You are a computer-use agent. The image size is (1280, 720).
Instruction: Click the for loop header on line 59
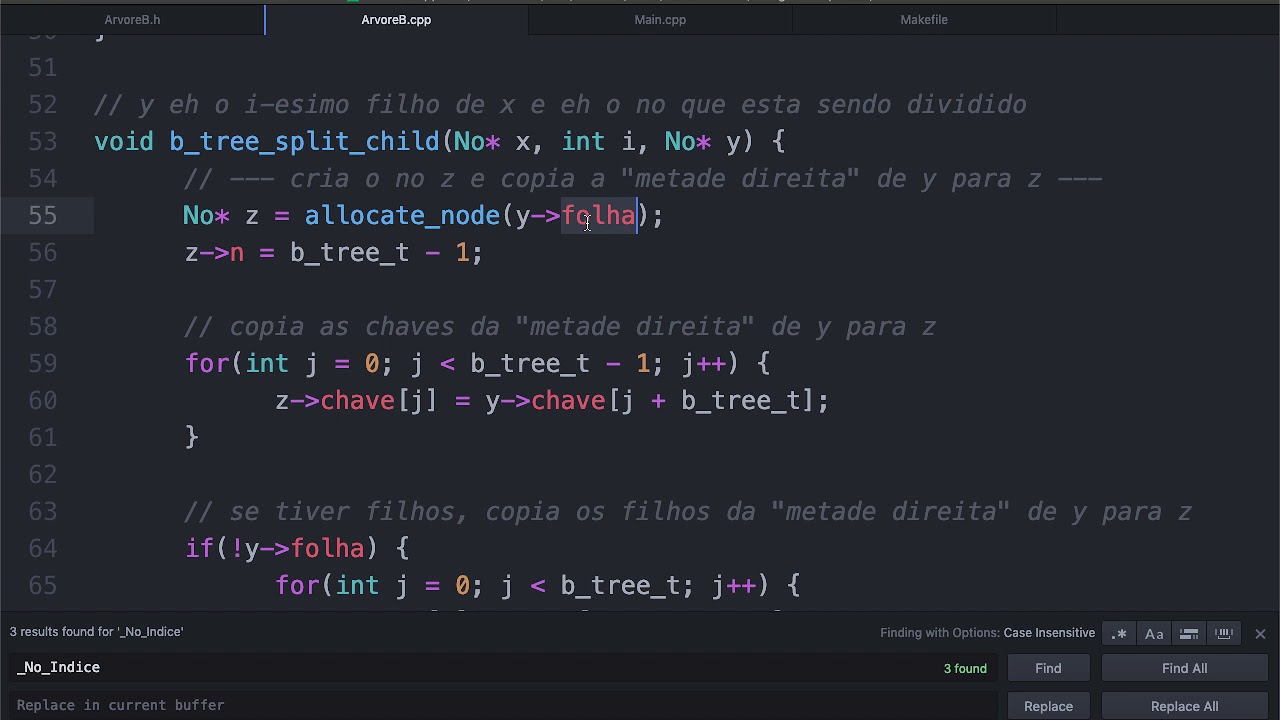[x=478, y=363]
